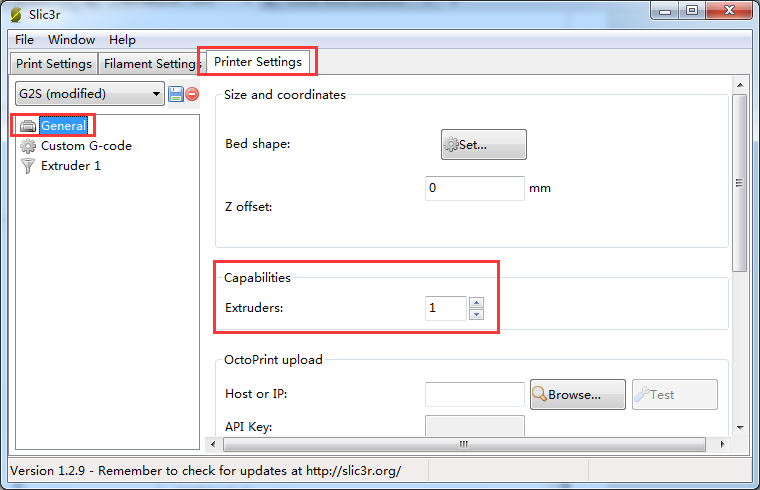Close the Slic3r window
760x490 pixels.
[729, 11]
